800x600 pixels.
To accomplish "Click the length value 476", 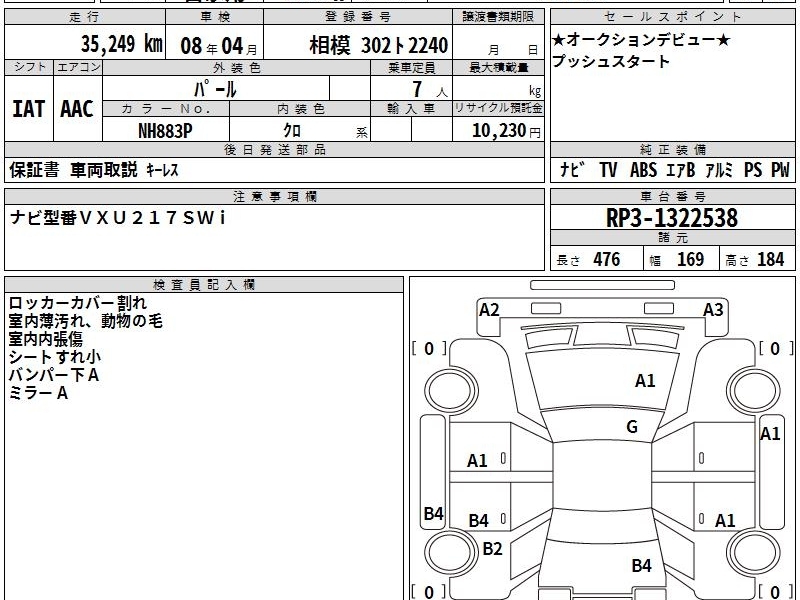I will 607,259.
